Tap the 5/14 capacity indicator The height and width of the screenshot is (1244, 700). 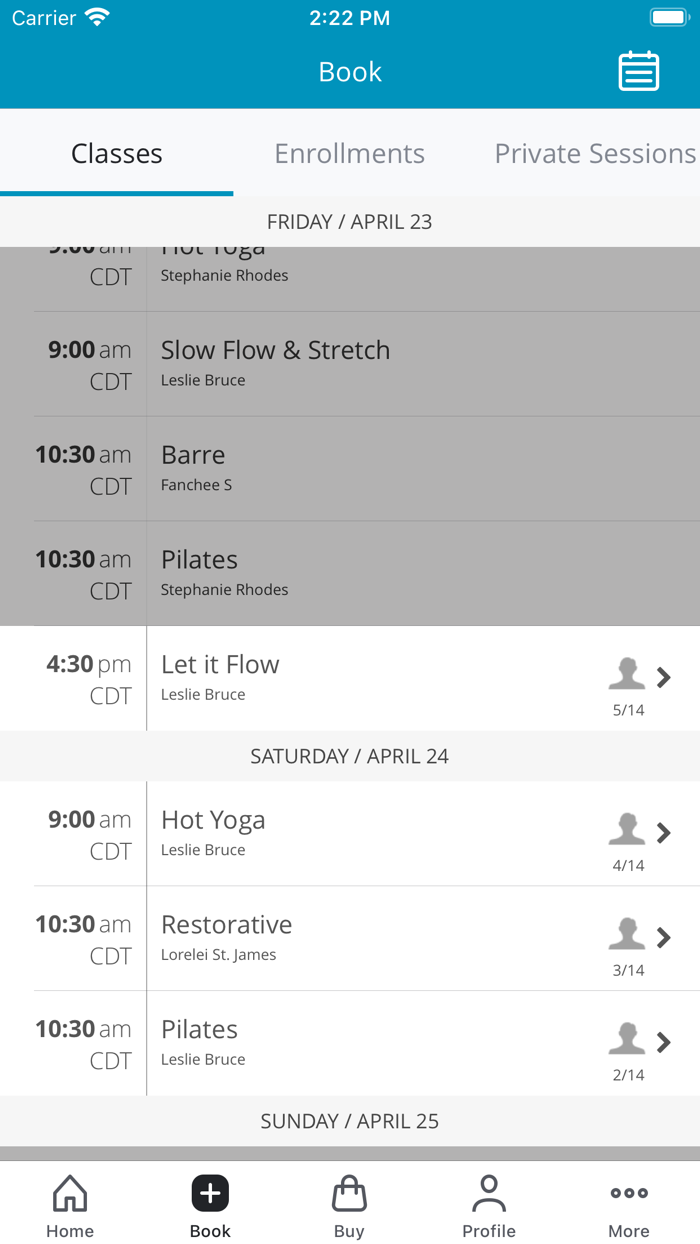(627, 712)
